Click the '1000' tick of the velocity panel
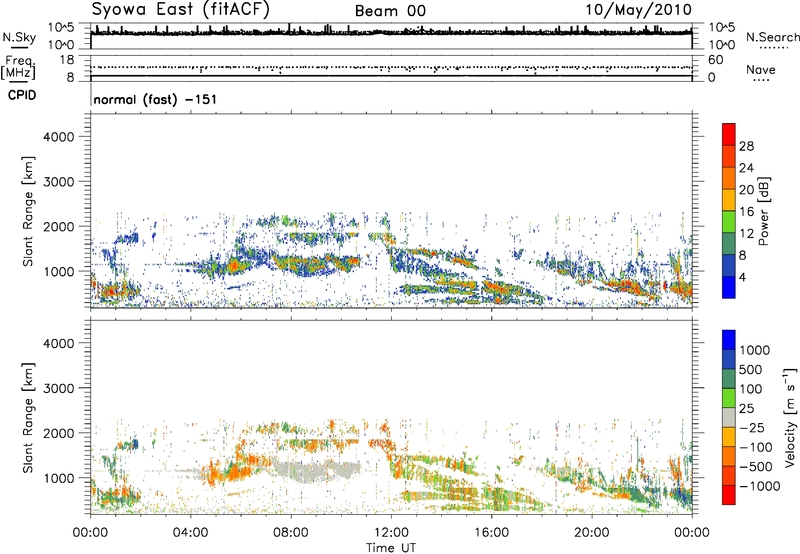The height and width of the screenshot is (554, 800). 58,478
